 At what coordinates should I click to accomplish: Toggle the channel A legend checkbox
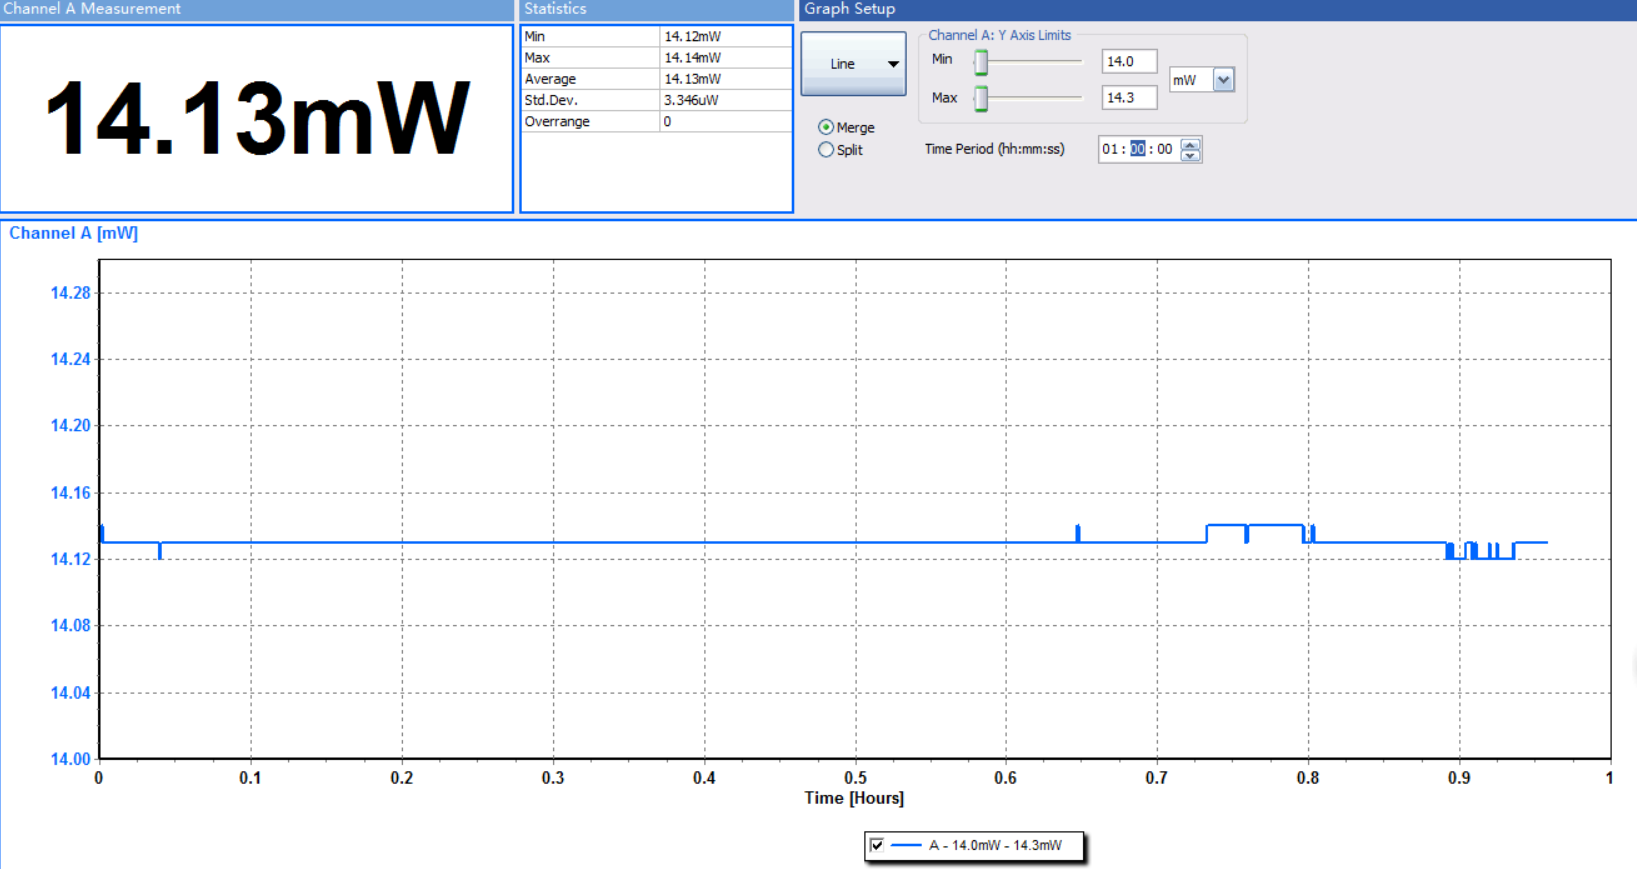tap(877, 845)
